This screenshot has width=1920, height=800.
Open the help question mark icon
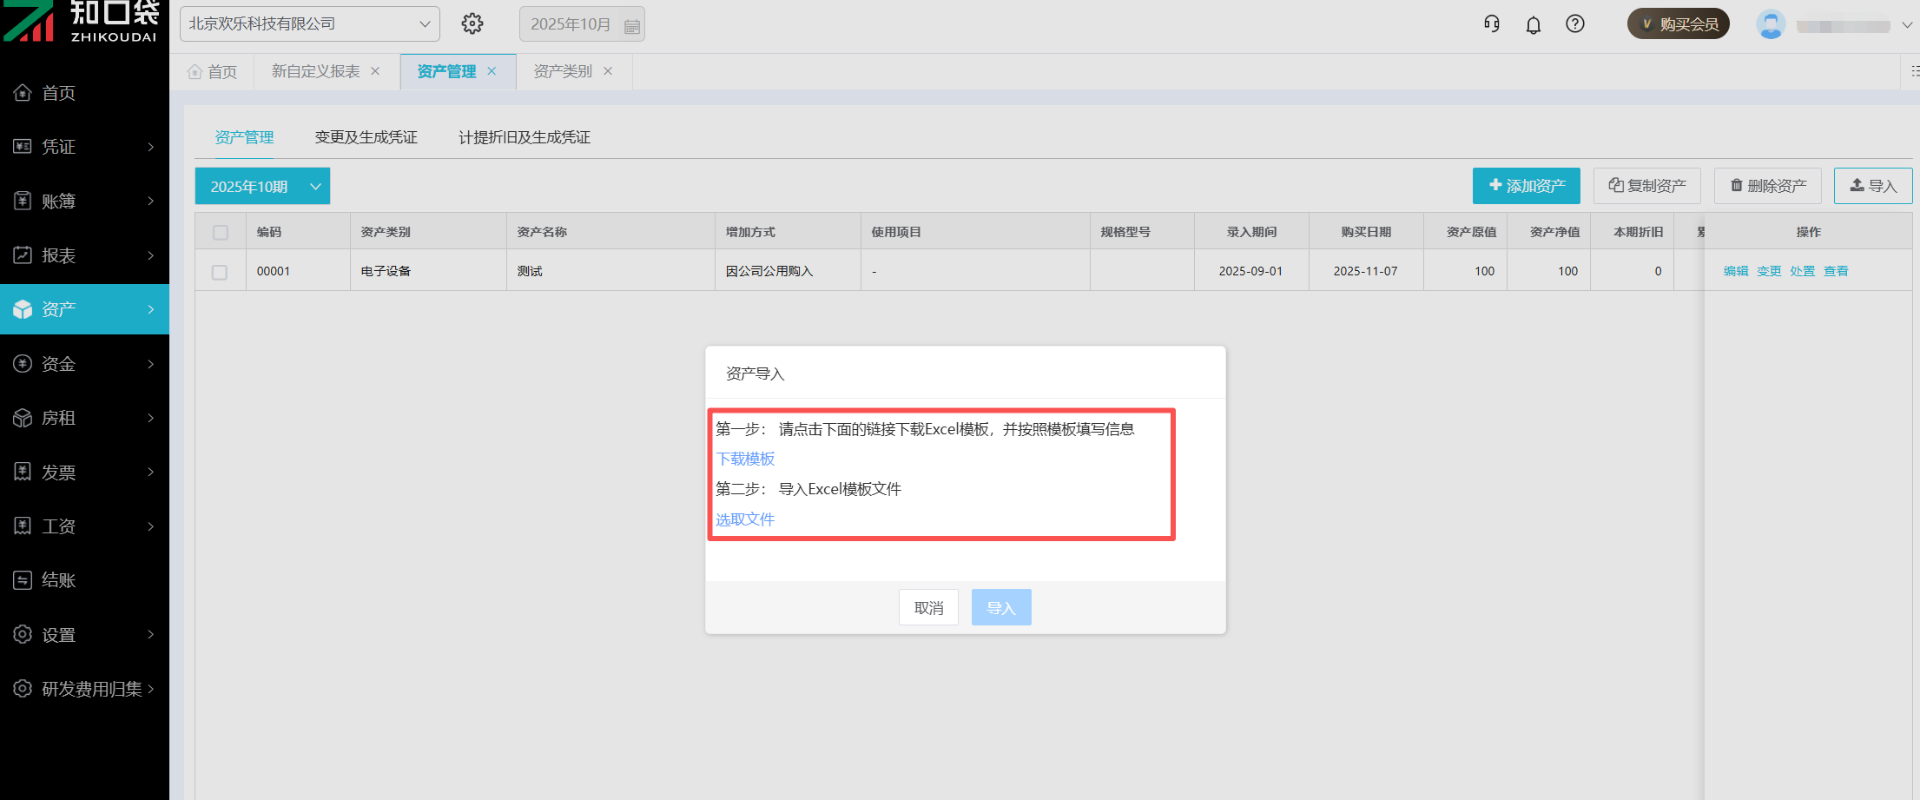point(1575,24)
